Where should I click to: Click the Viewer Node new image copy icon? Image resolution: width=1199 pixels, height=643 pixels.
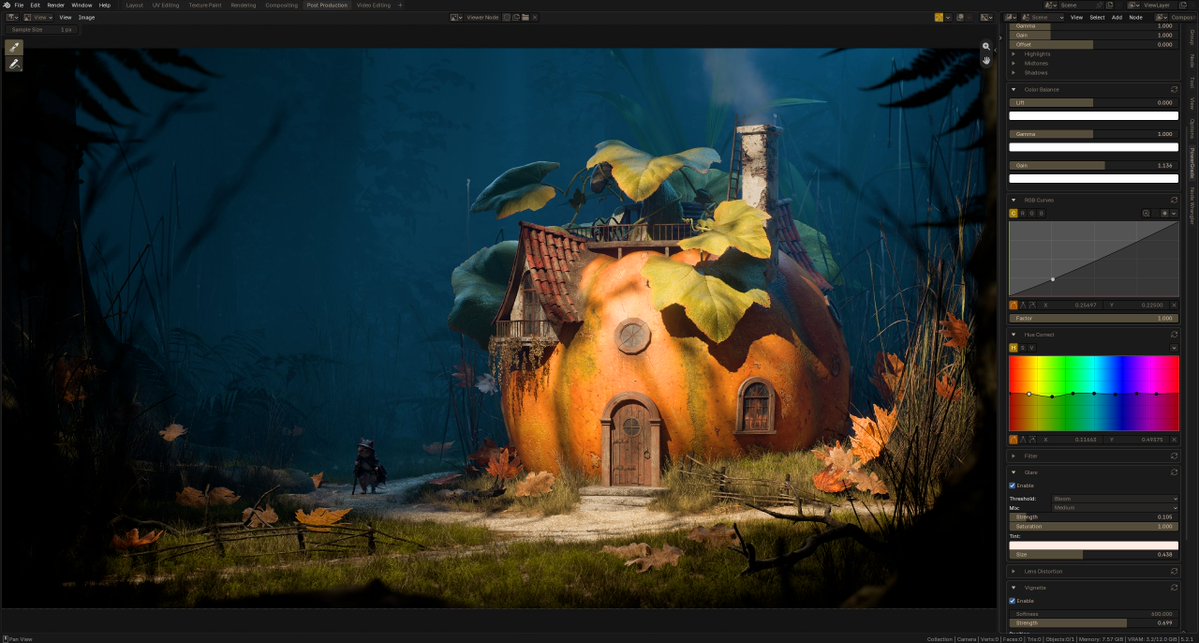click(x=516, y=17)
